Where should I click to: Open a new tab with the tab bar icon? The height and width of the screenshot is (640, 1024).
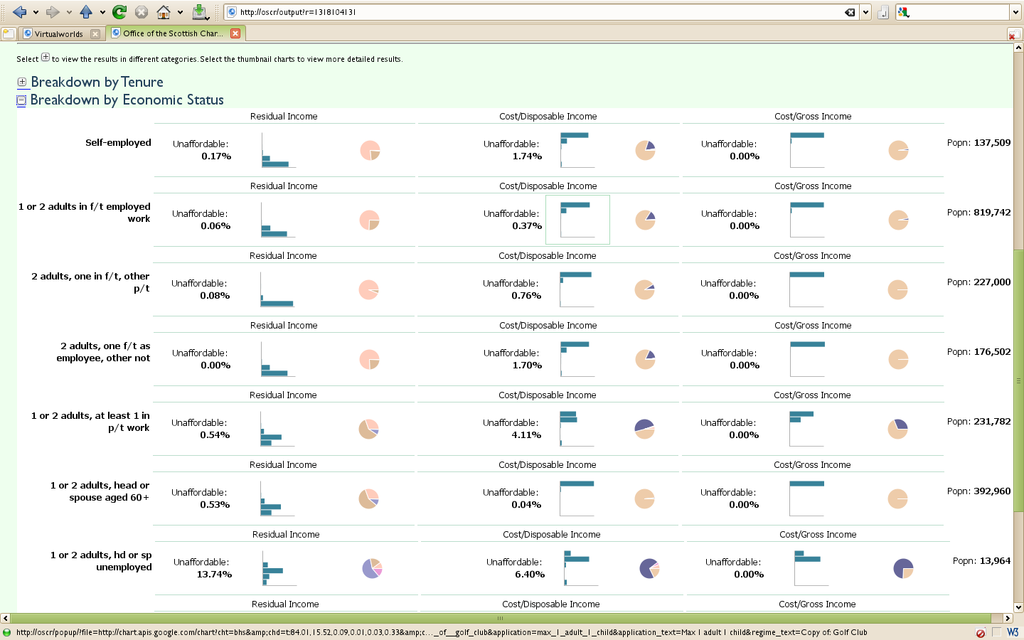click(8, 33)
